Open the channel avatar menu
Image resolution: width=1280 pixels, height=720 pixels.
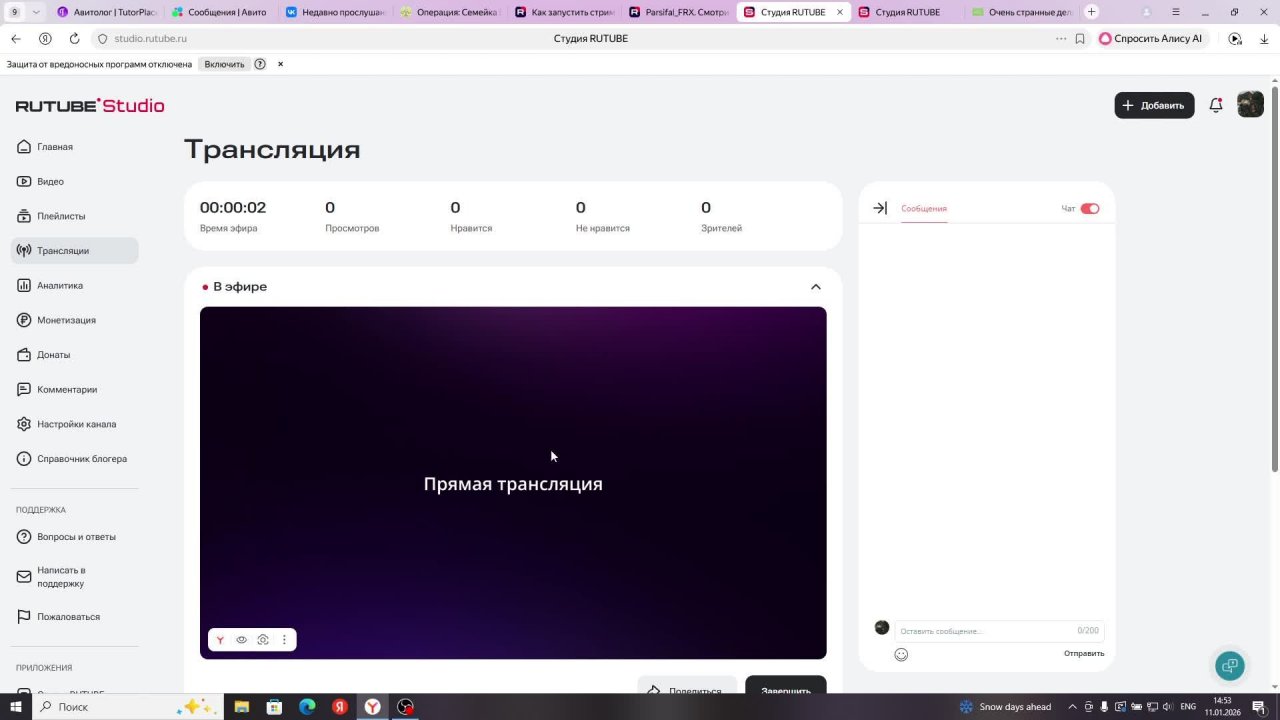[x=1250, y=105]
